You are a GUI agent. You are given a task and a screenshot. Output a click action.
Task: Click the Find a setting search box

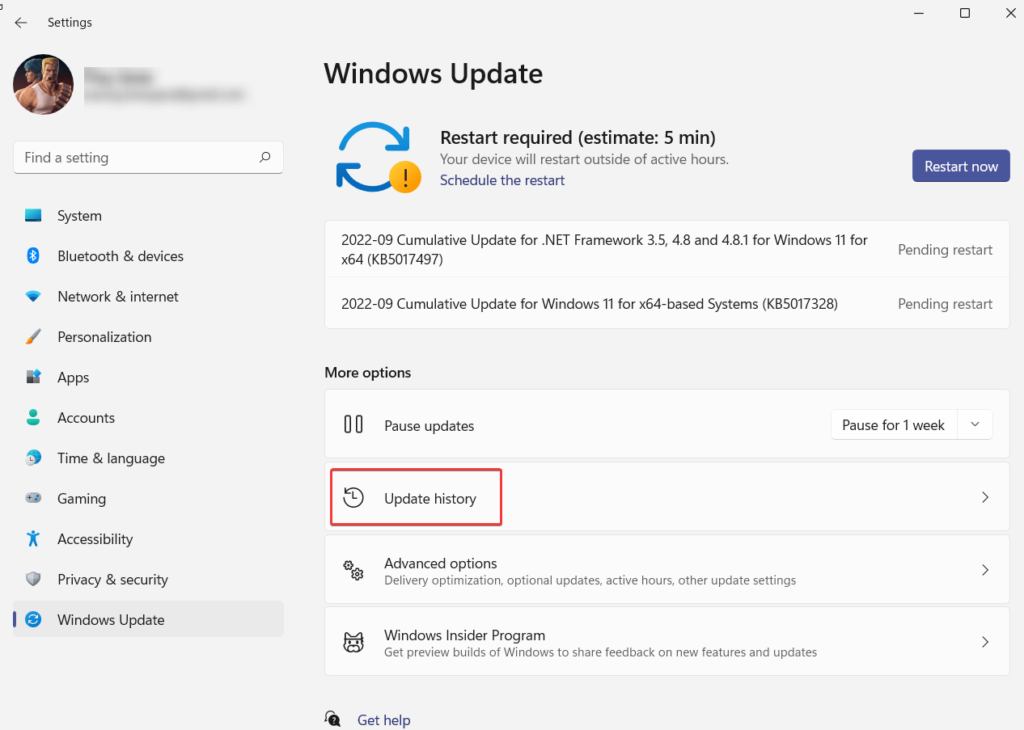[148, 157]
